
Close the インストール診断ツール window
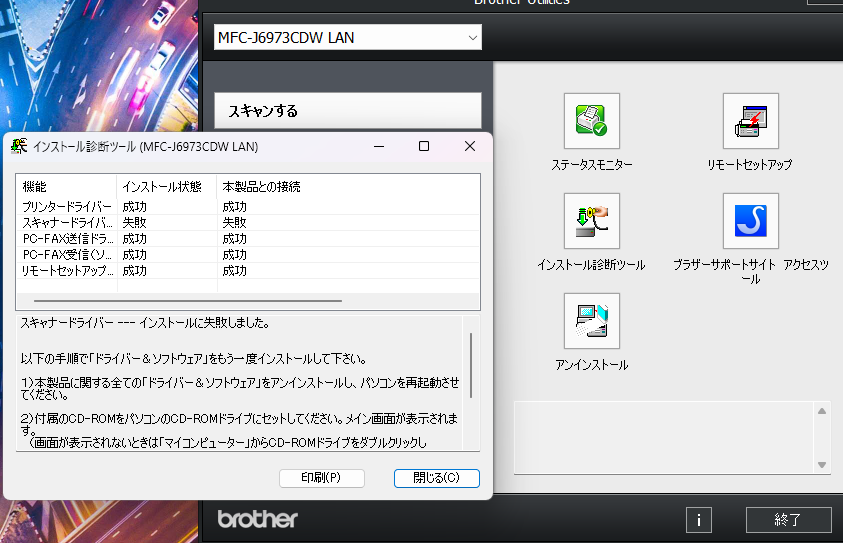(x=470, y=146)
